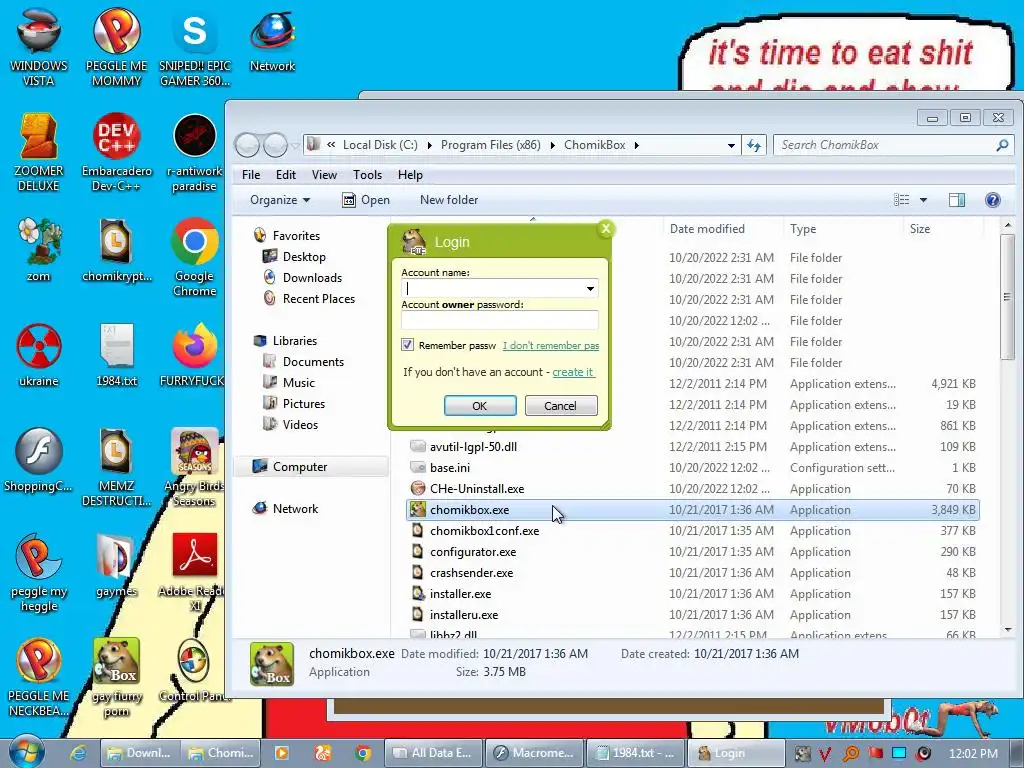Launch Angry Birds Seasons from the desktop
This screenshot has width=1024, height=768.
tap(195, 466)
